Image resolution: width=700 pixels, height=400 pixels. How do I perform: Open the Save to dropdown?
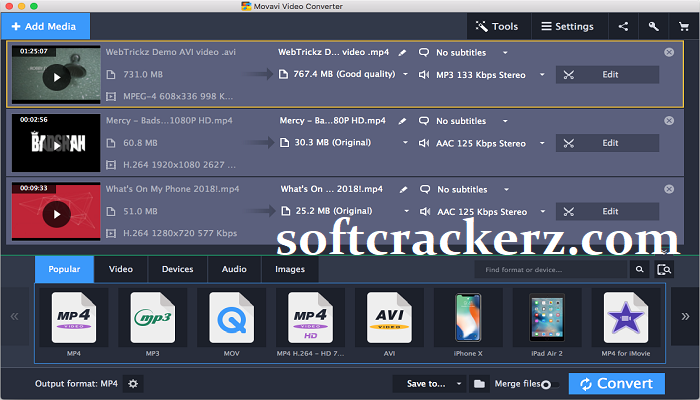point(430,383)
